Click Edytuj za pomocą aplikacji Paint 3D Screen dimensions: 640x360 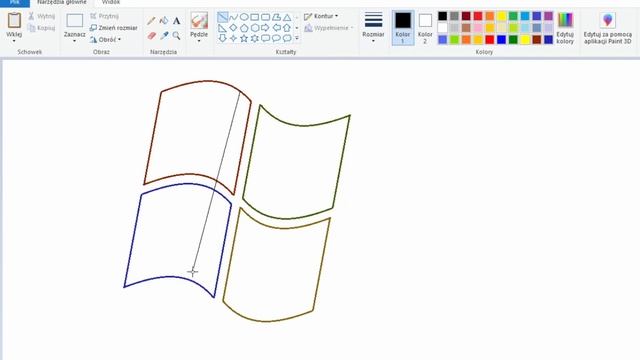[x=608, y=28]
